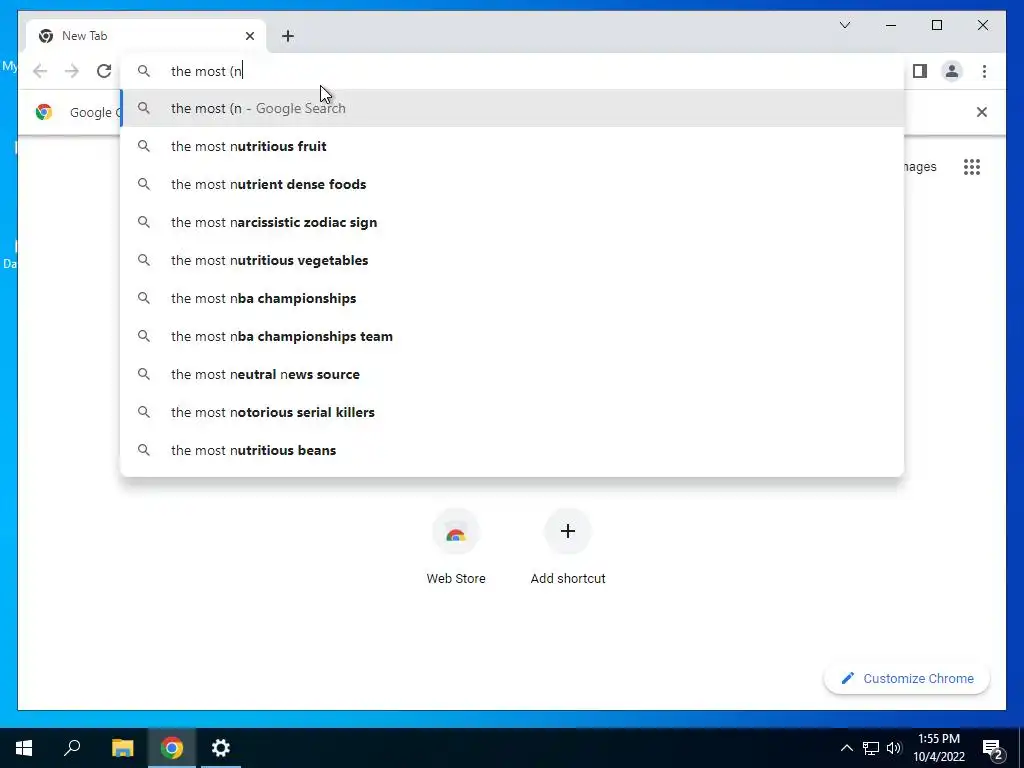Image resolution: width=1024 pixels, height=768 pixels.
Task: Click the Images link
Action: click(x=920, y=167)
